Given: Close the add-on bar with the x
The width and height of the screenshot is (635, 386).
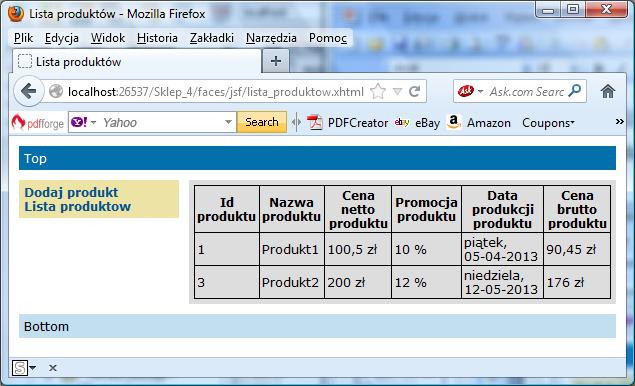Looking at the screenshot, I should (53, 368).
